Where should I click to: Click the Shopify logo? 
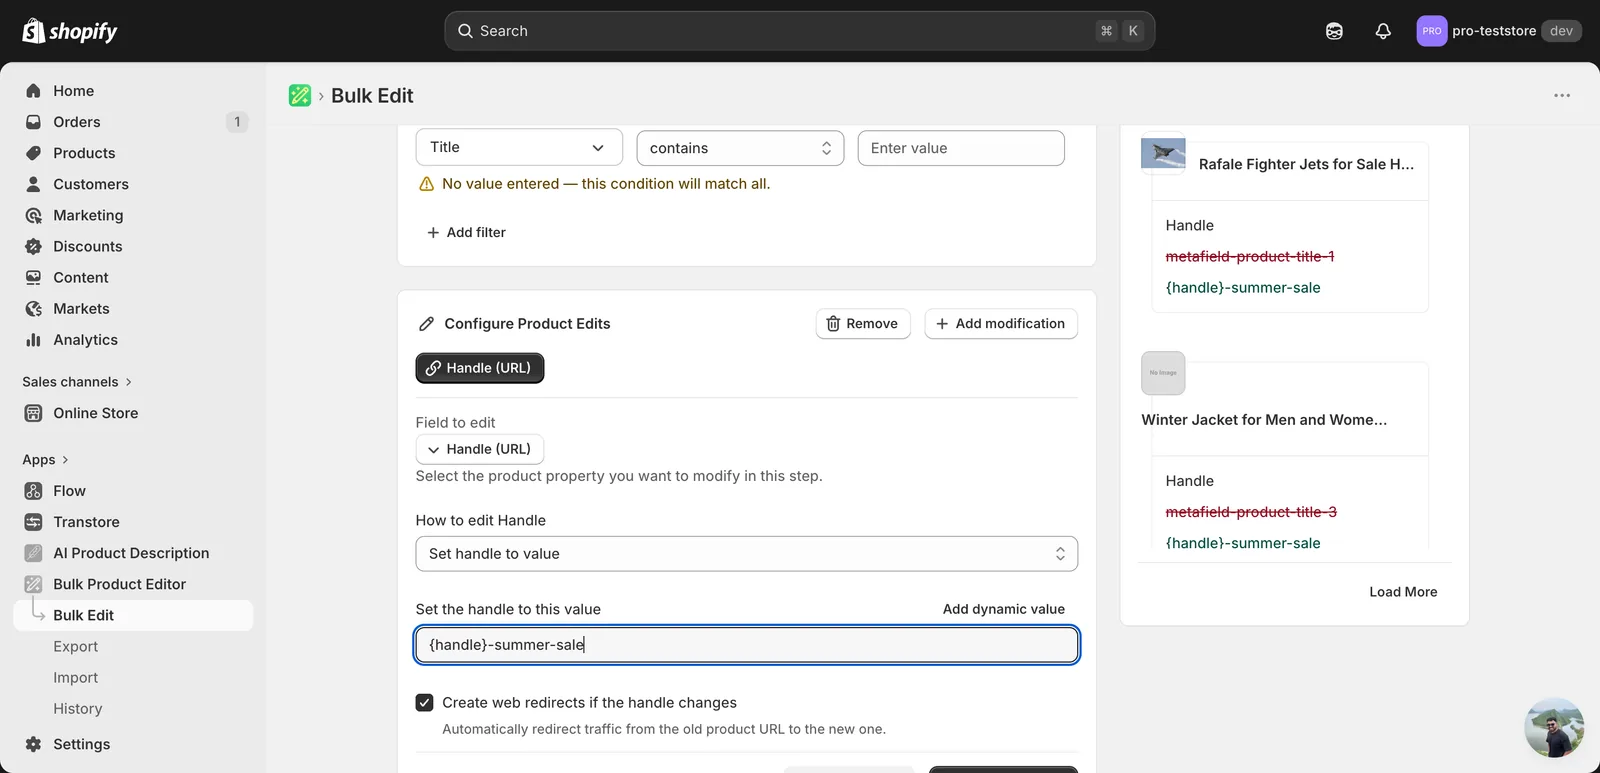pos(70,31)
